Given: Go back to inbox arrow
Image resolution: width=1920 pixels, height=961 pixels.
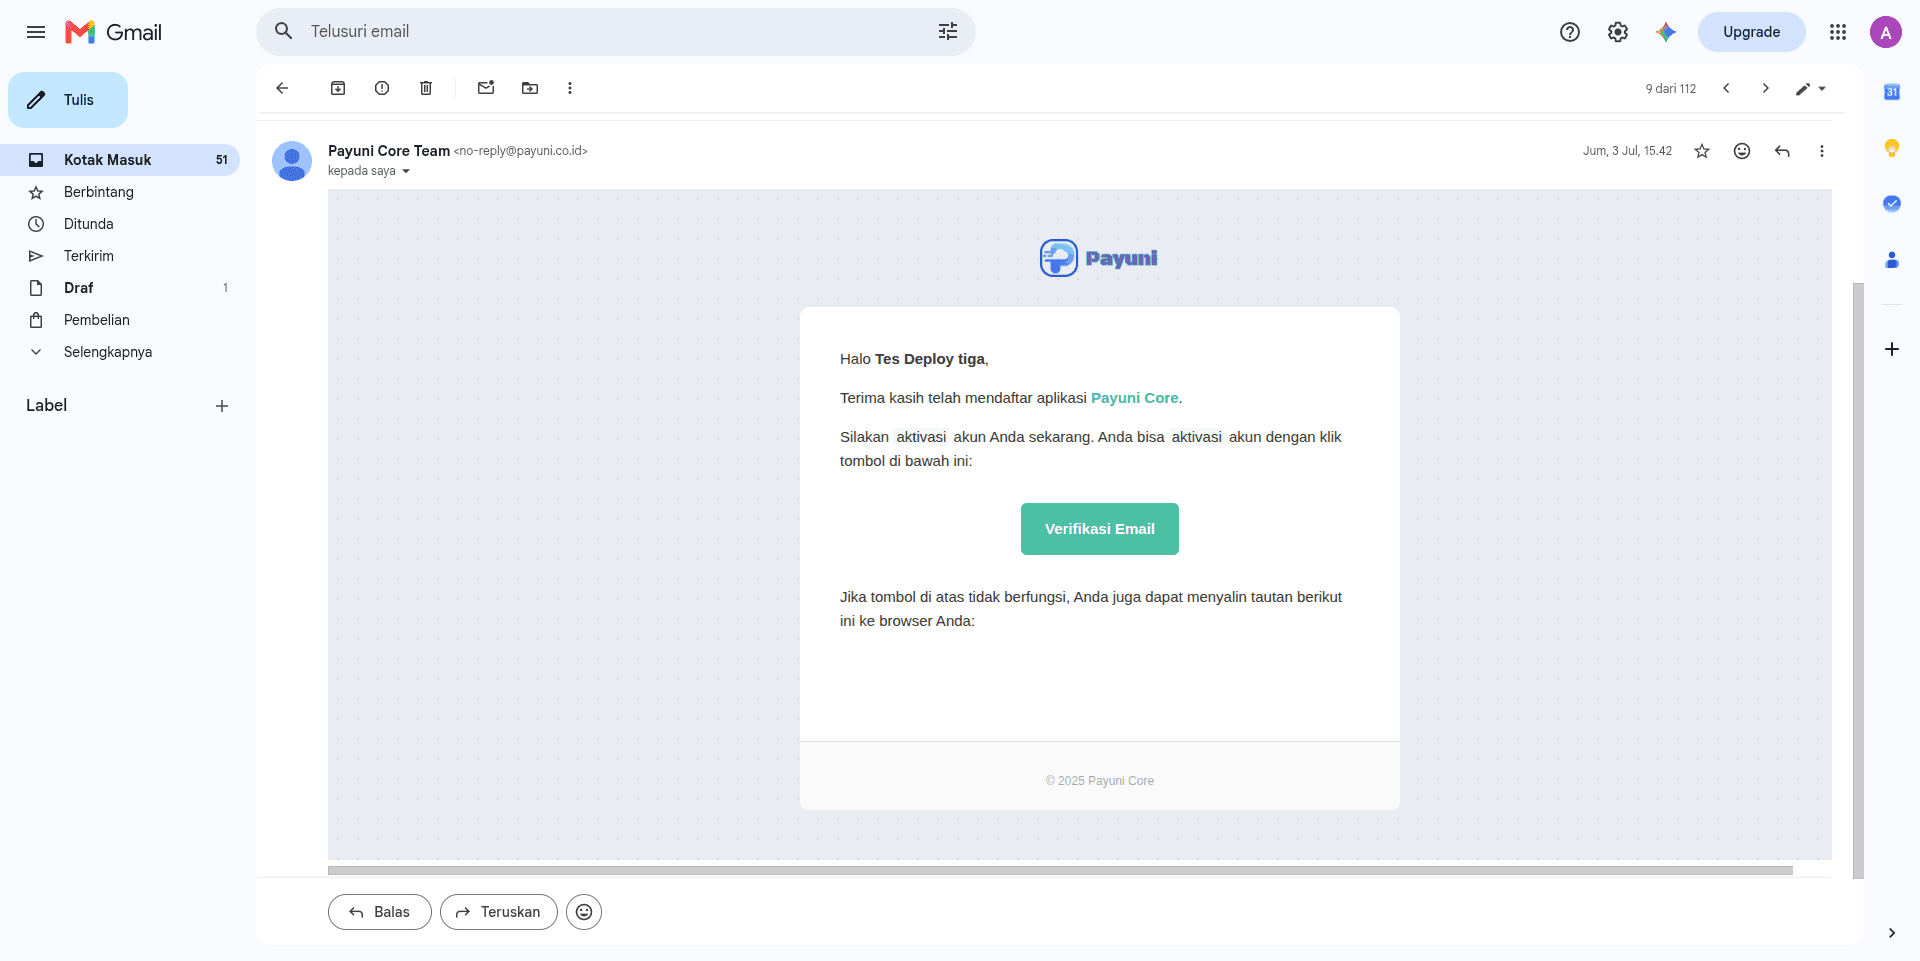Looking at the screenshot, I should [282, 88].
